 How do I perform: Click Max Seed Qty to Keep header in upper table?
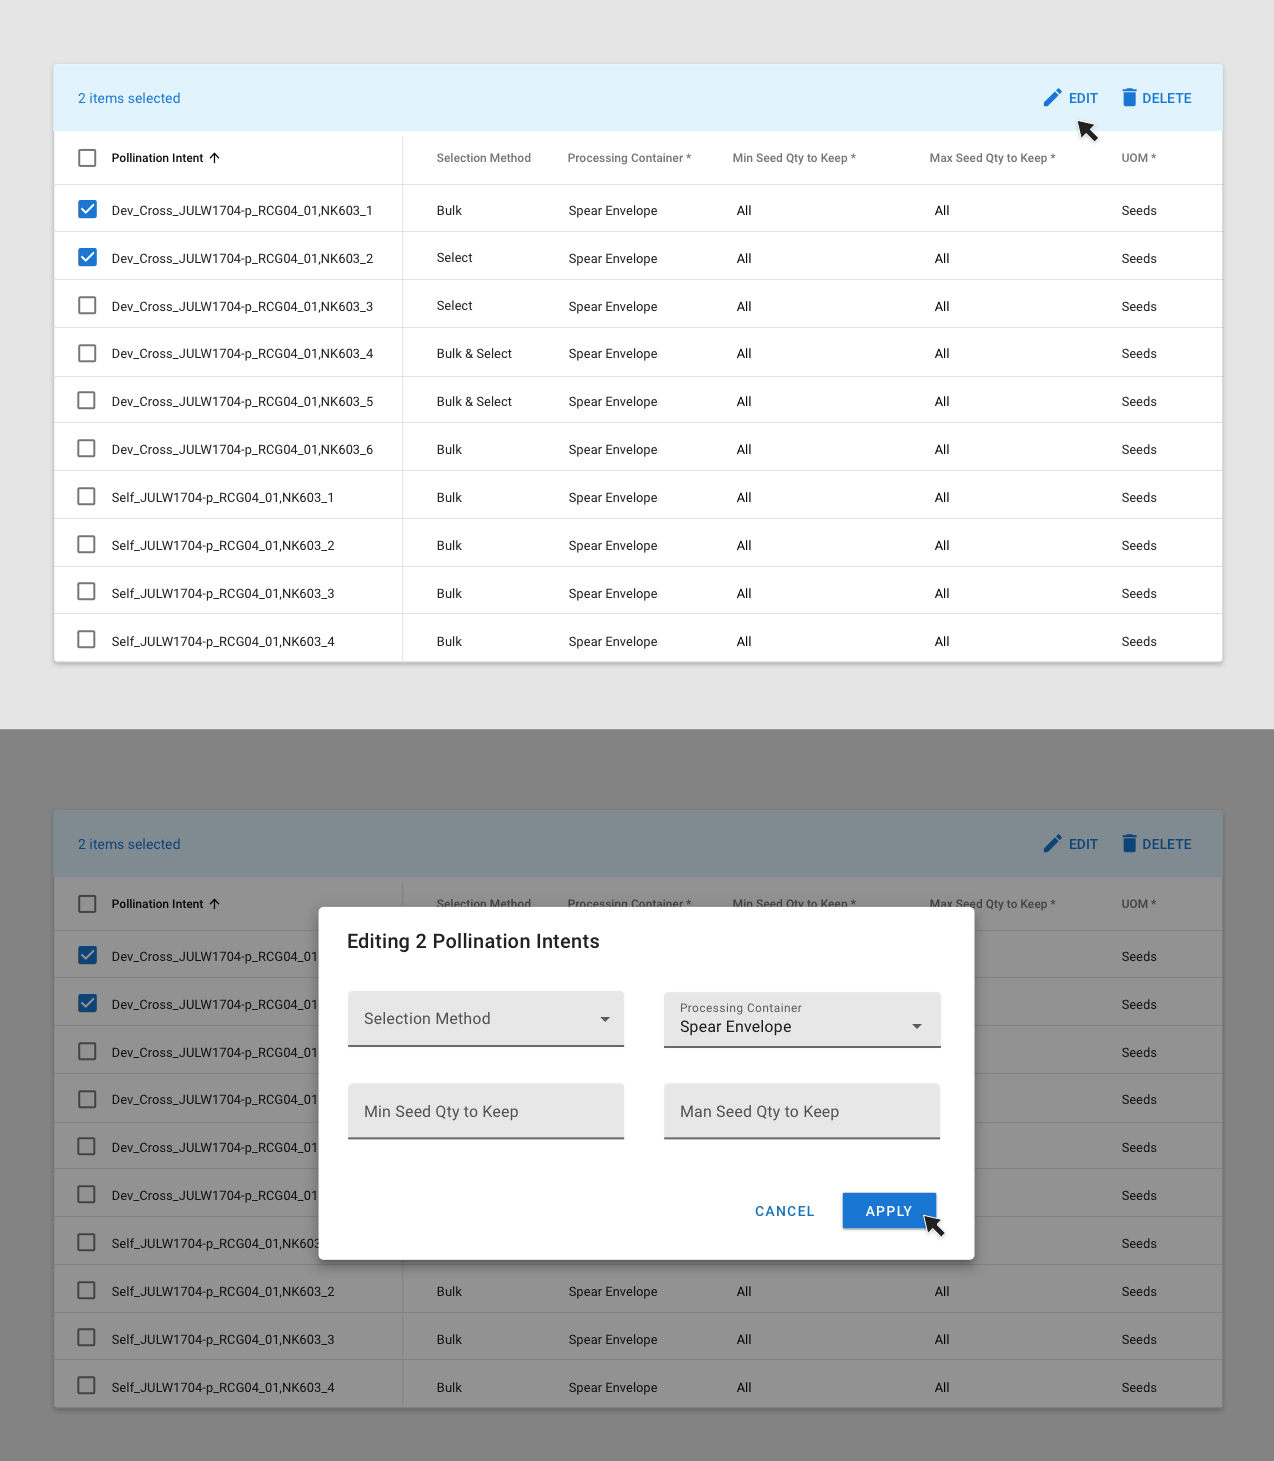tap(992, 158)
